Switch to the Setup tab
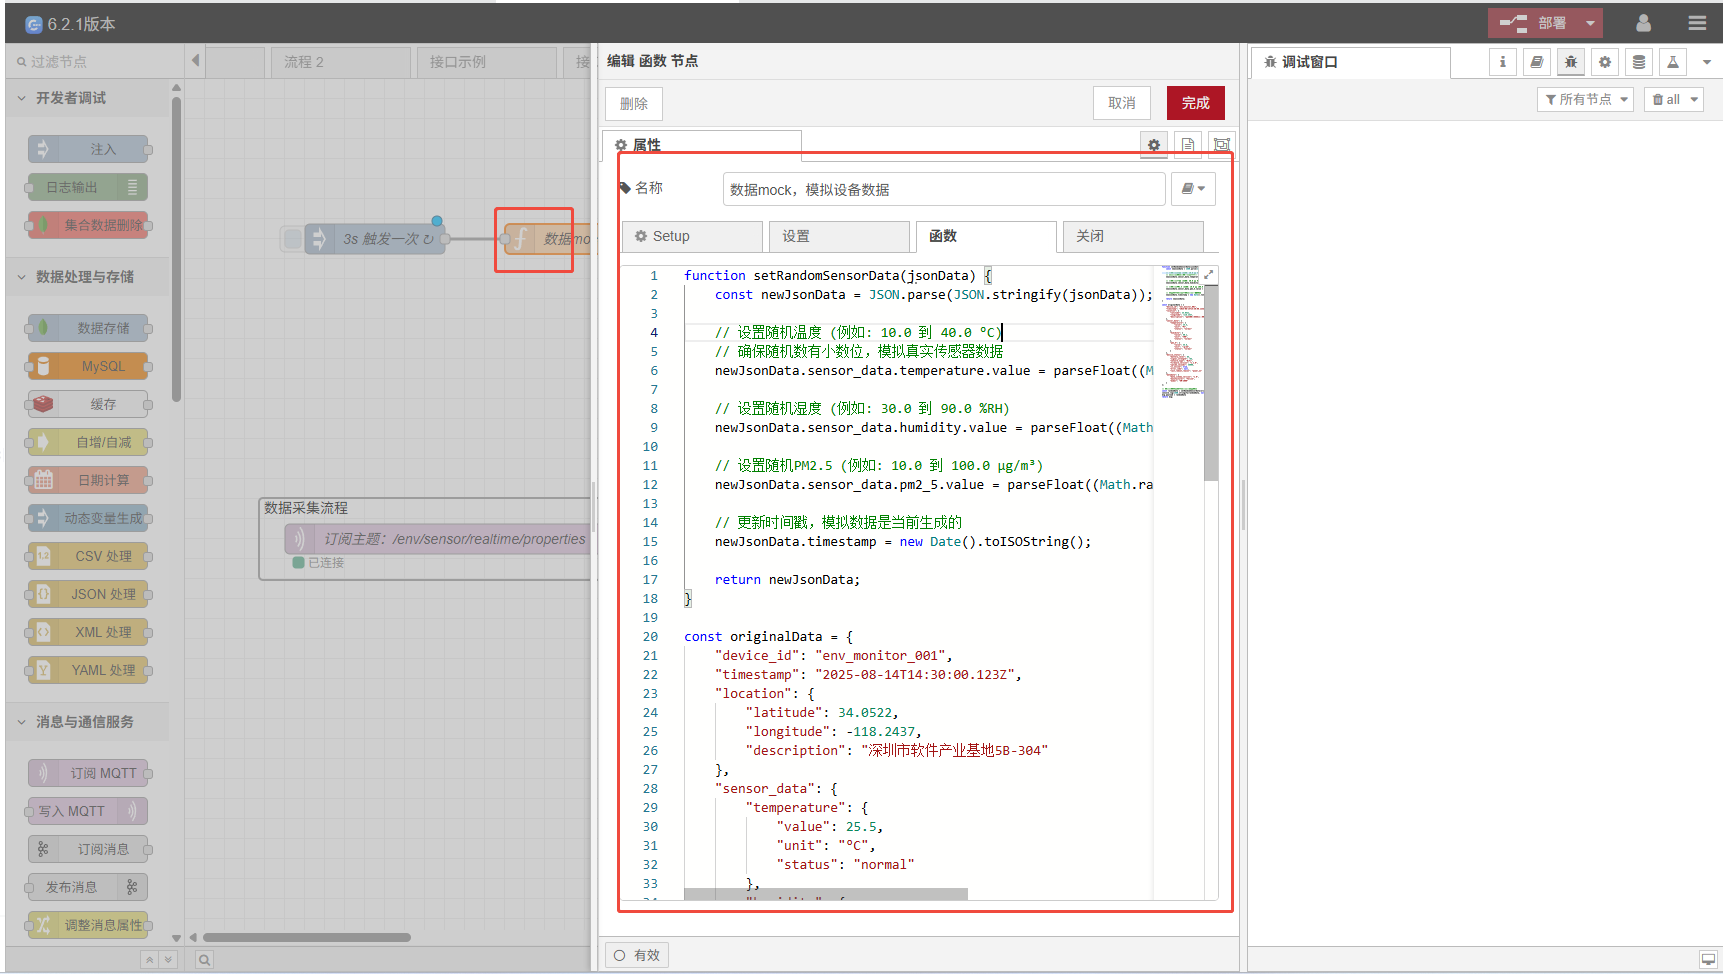Viewport: 1723px width, 974px height. tap(692, 236)
